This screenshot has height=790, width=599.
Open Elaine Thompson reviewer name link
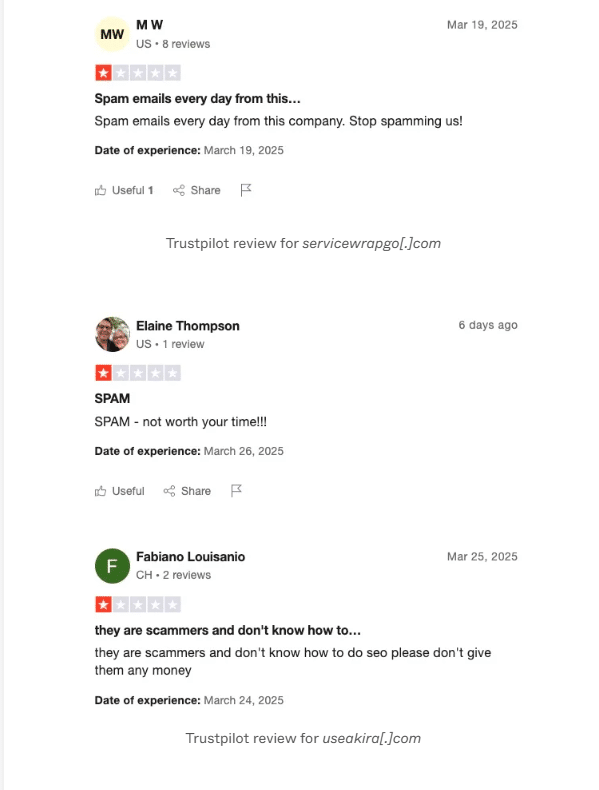(187, 326)
